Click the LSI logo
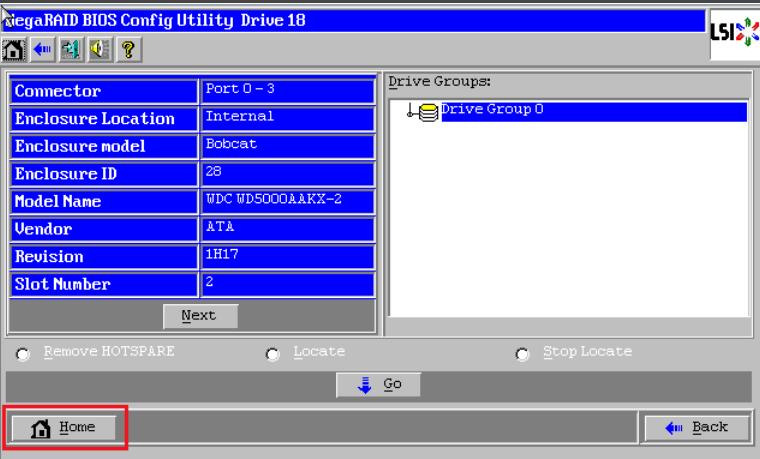Screen dimensions: 760x459 pyautogui.click(x=735, y=33)
